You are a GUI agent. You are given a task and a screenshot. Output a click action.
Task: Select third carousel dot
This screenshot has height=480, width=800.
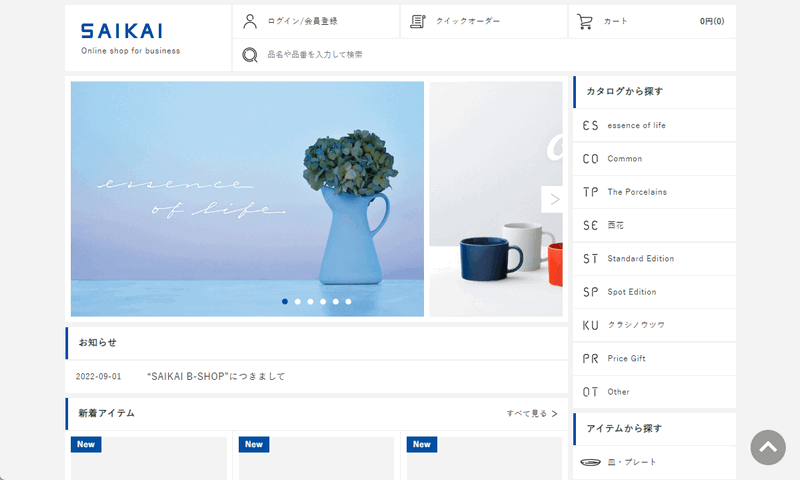click(310, 301)
